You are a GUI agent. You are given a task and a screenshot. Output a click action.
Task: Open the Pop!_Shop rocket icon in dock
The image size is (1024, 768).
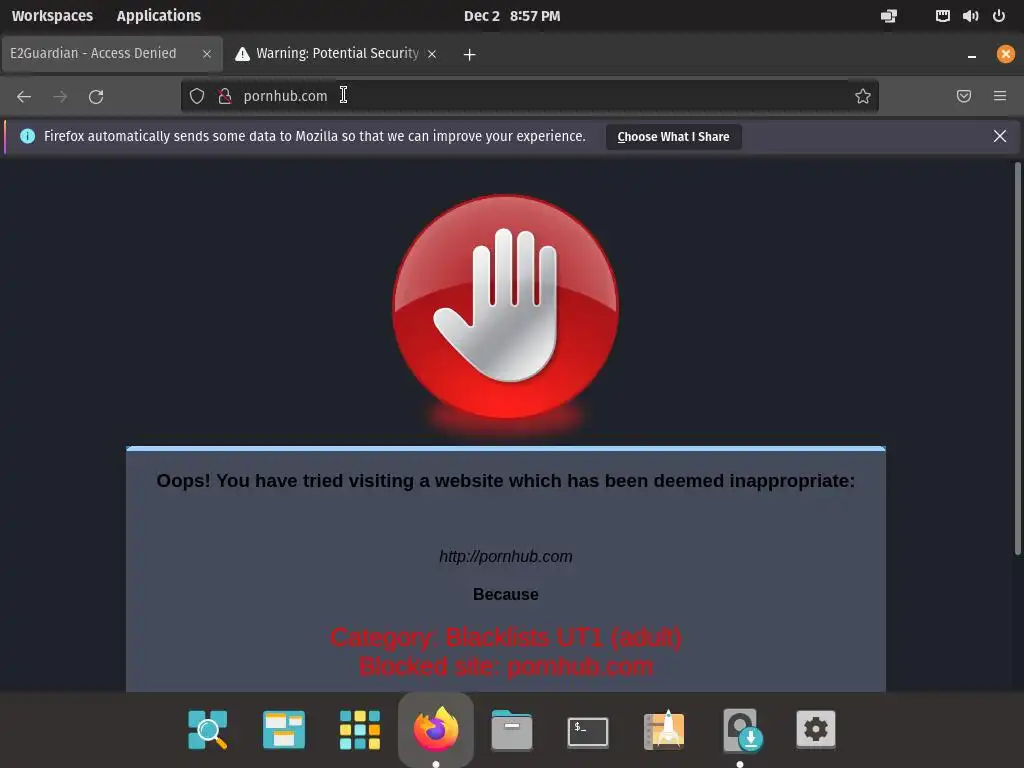[664, 729]
